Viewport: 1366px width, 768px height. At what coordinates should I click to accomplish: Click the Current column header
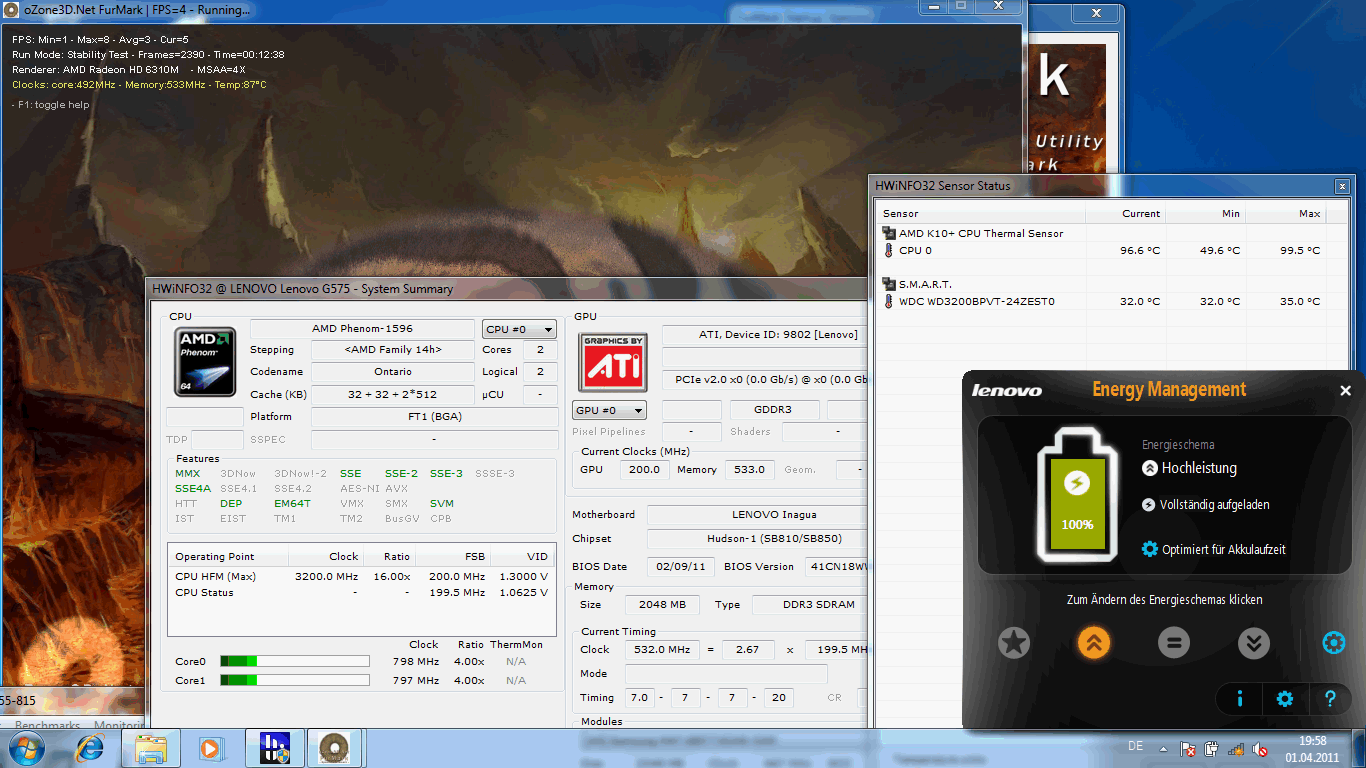point(1126,213)
